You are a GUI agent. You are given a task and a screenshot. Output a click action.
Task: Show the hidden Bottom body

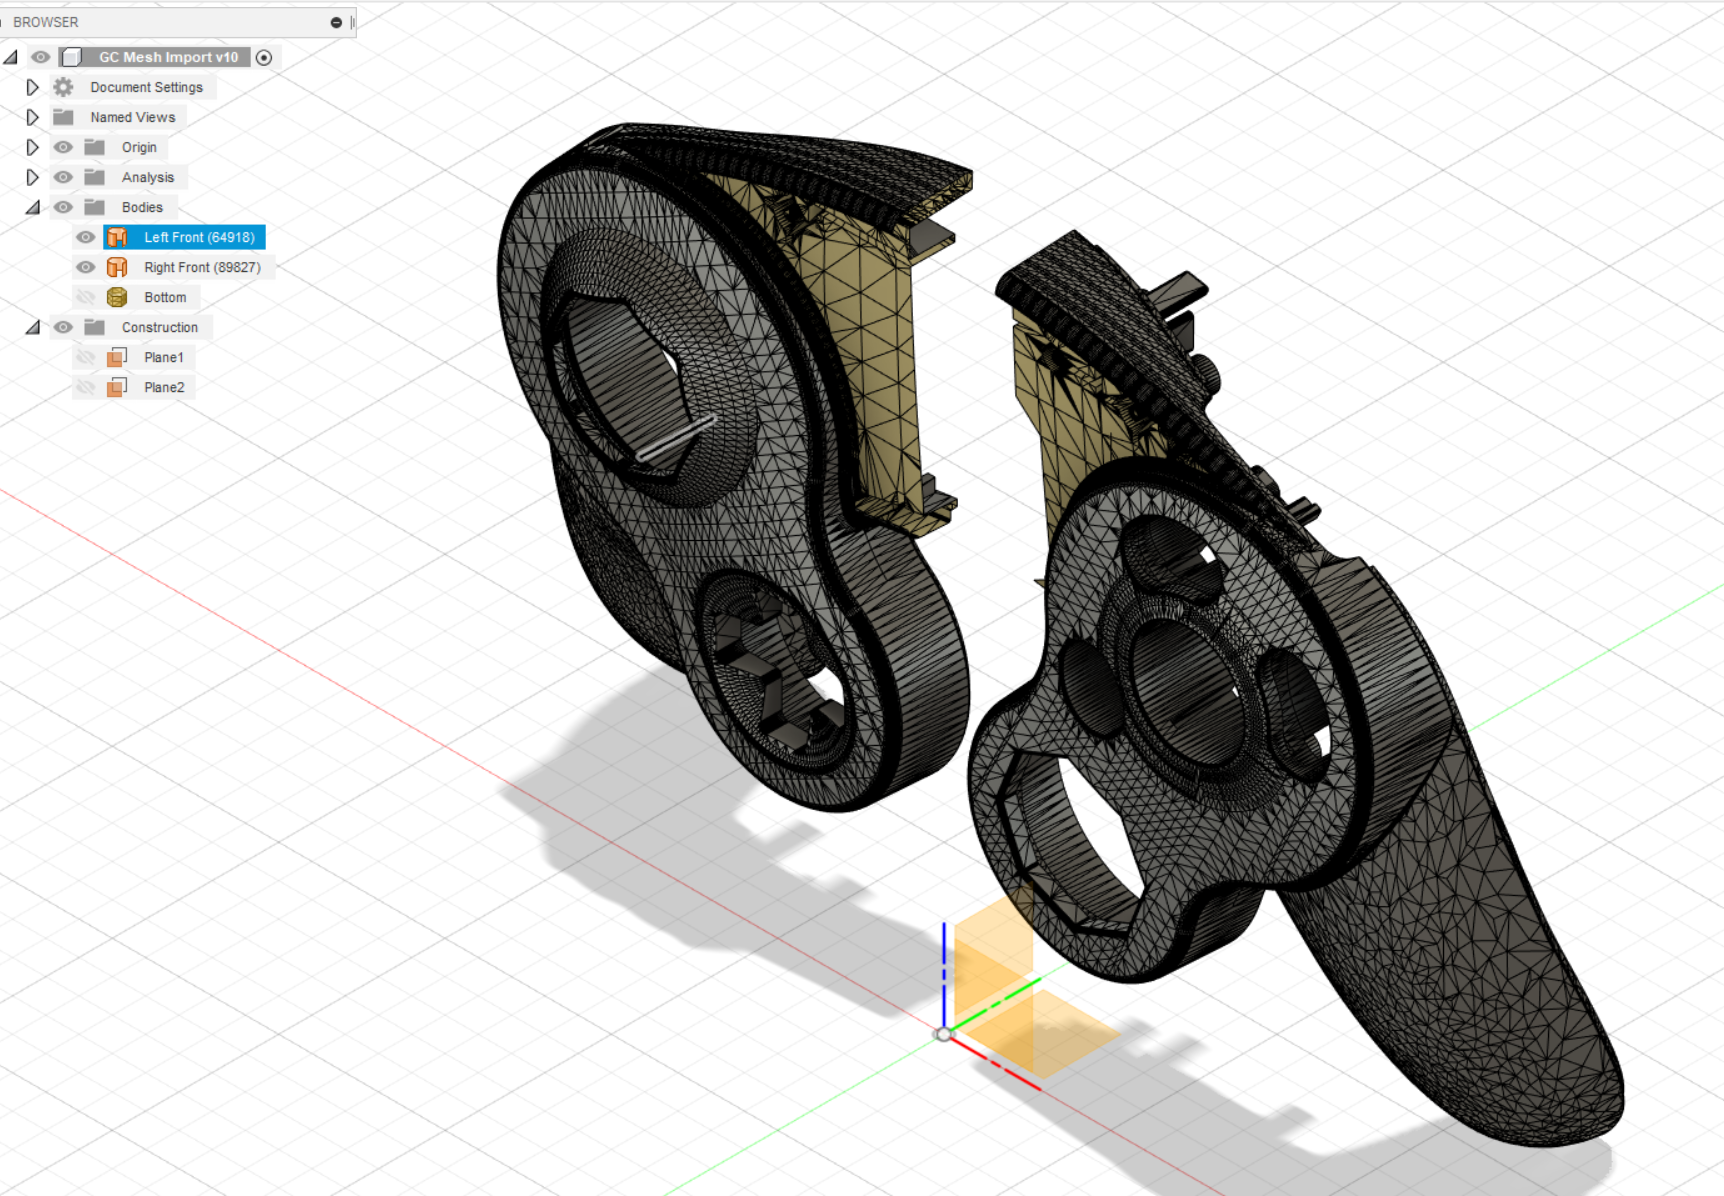(x=86, y=297)
